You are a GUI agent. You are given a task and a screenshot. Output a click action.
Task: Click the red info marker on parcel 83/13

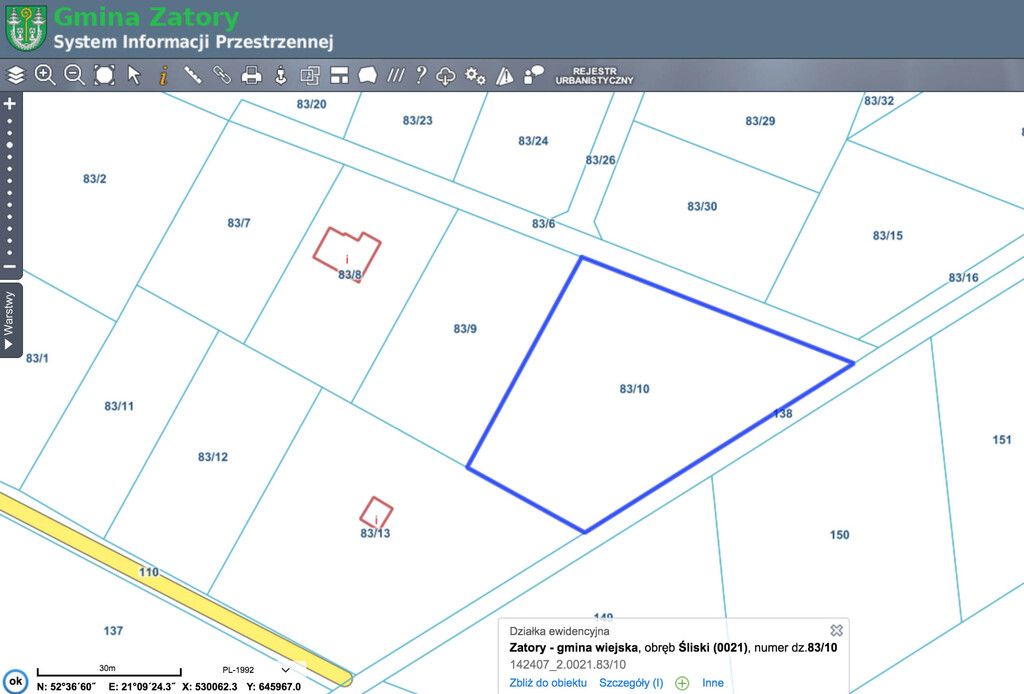click(376, 520)
